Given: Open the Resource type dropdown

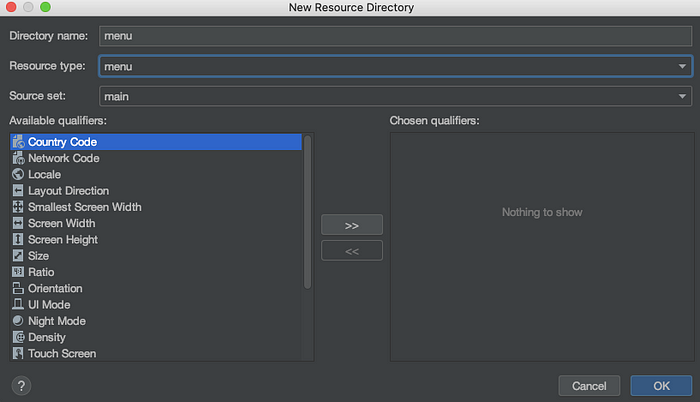Looking at the screenshot, I should point(396,66).
